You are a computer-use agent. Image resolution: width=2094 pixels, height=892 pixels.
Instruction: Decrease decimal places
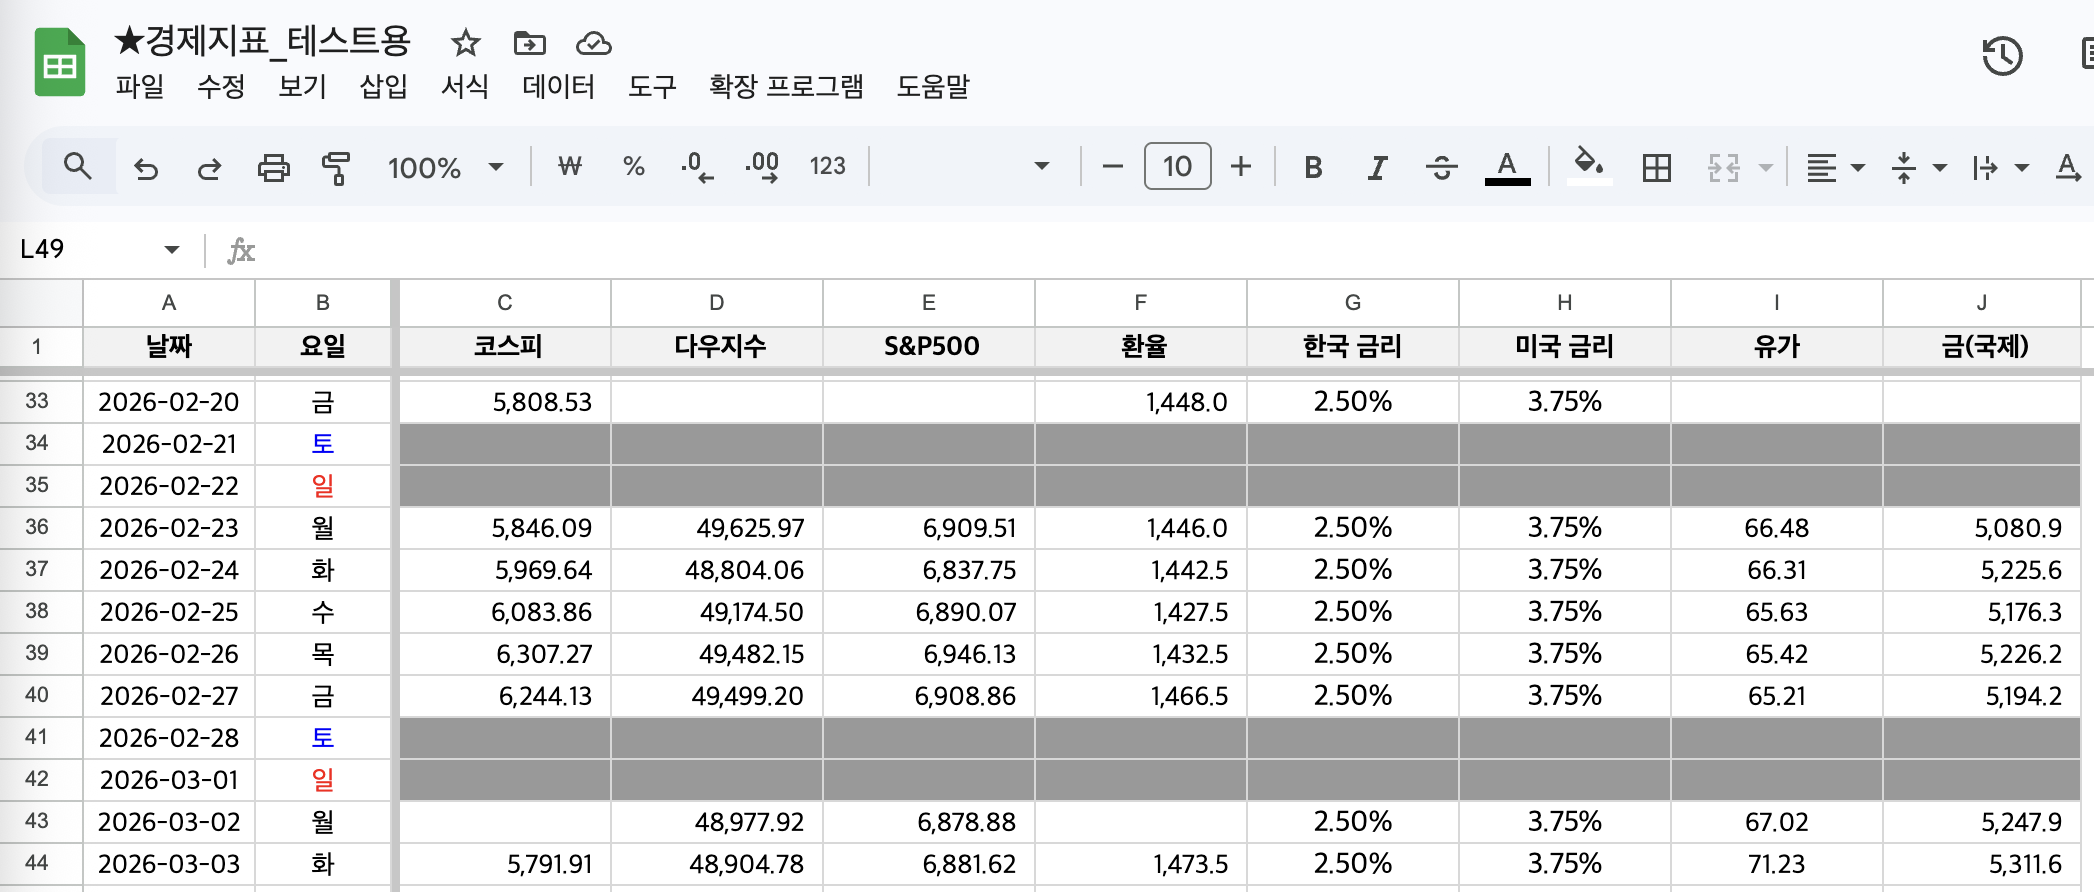click(x=697, y=167)
